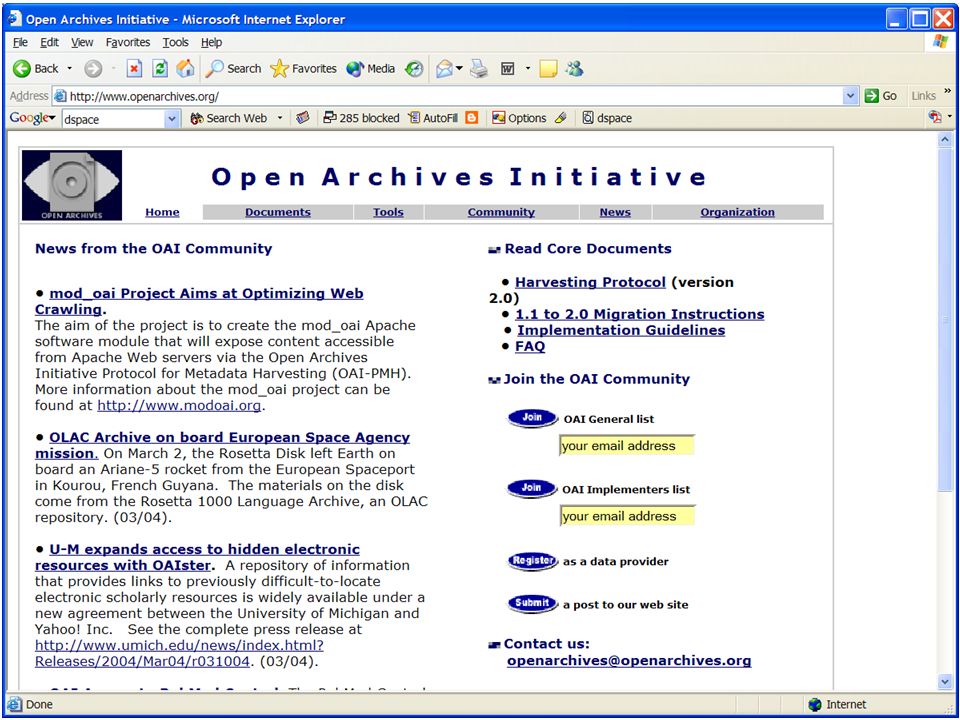
Task: Go to the Community tab
Action: [501, 212]
